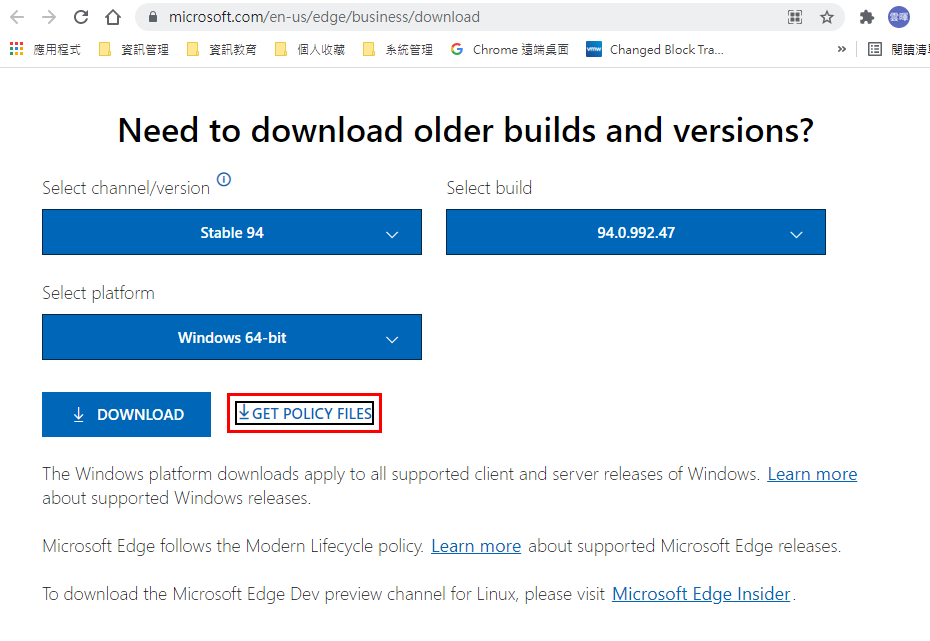Open Learn more about Modern Lifecycle policy

[476, 546]
